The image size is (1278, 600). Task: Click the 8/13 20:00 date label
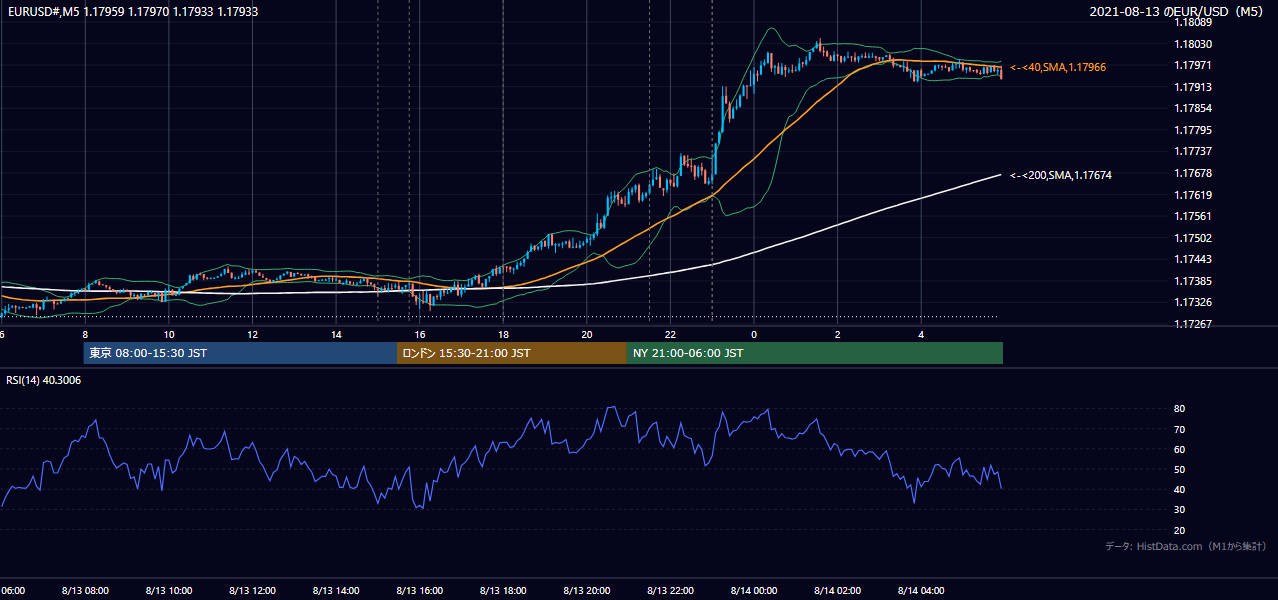click(587, 590)
